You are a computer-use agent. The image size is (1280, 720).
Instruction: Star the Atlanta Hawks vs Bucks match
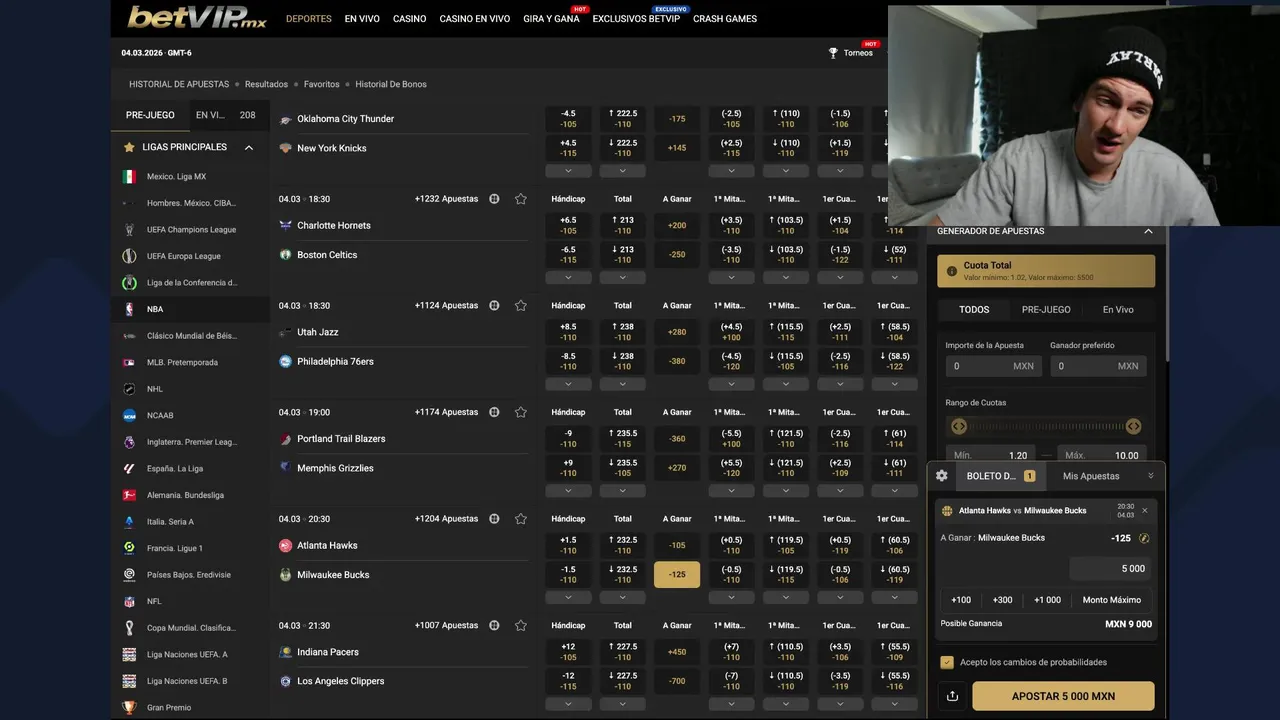(x=521, y=519)
